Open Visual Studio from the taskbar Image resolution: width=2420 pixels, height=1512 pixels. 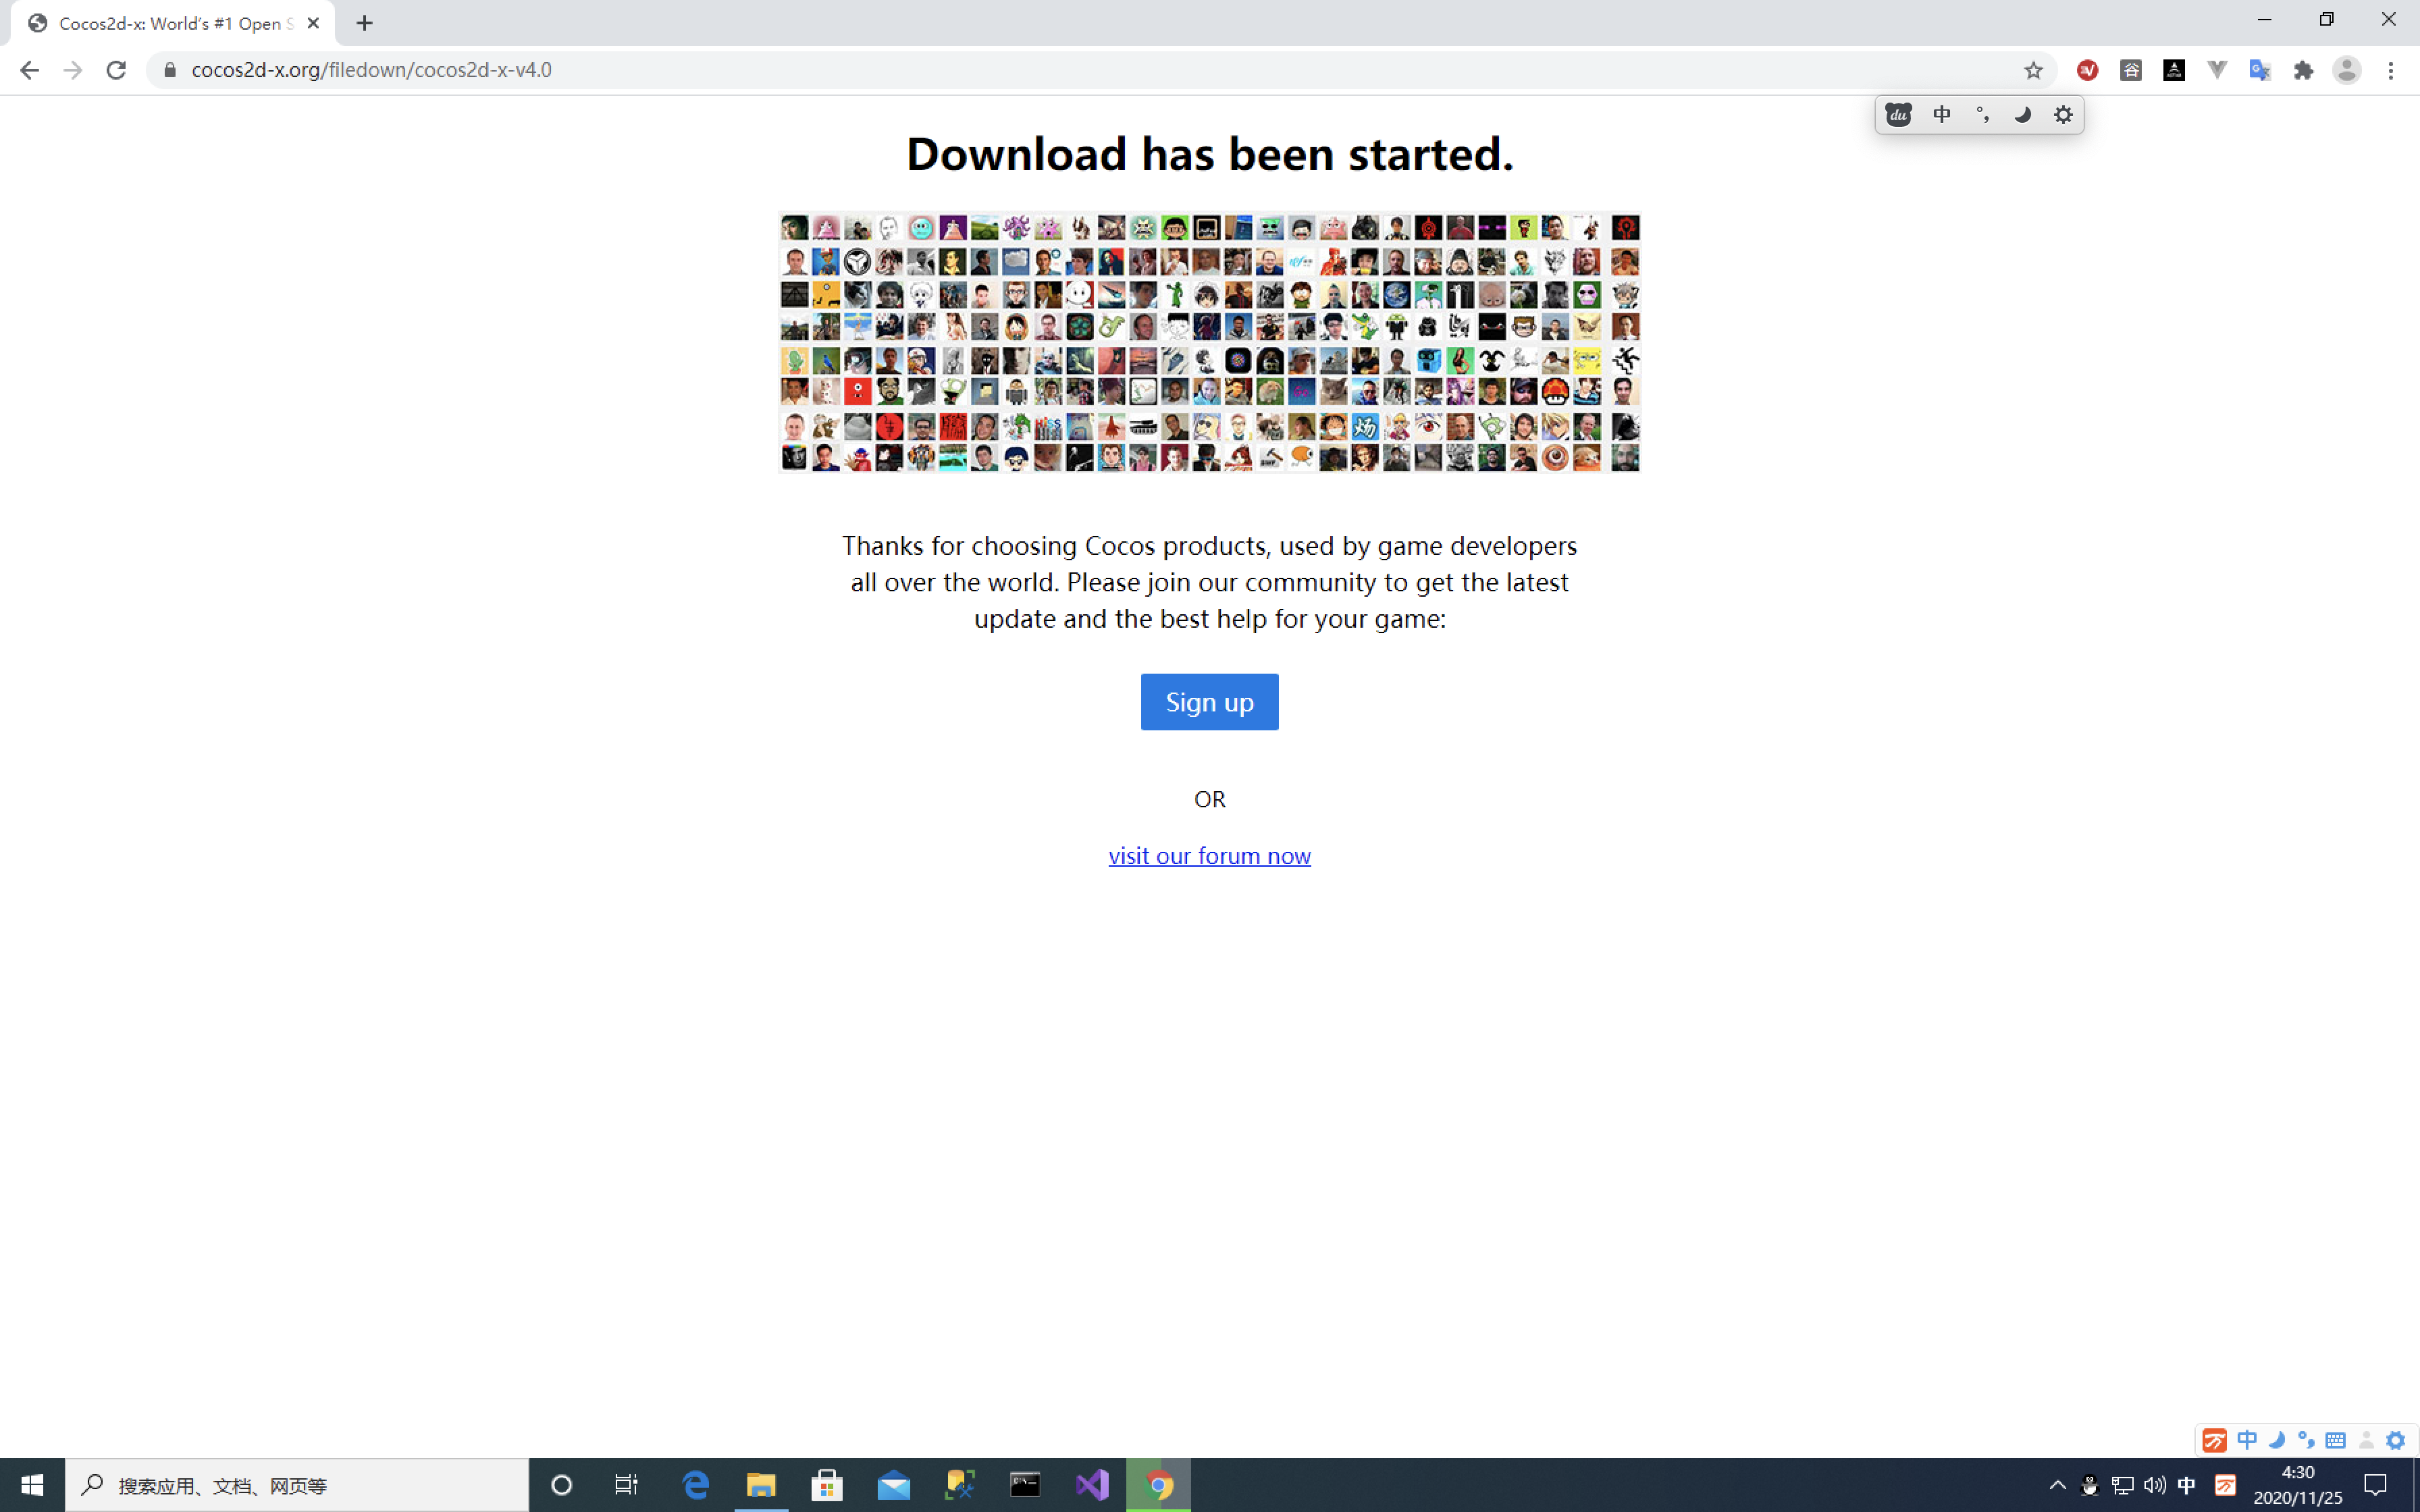pyautogui.click(x=1092, y=1485)
